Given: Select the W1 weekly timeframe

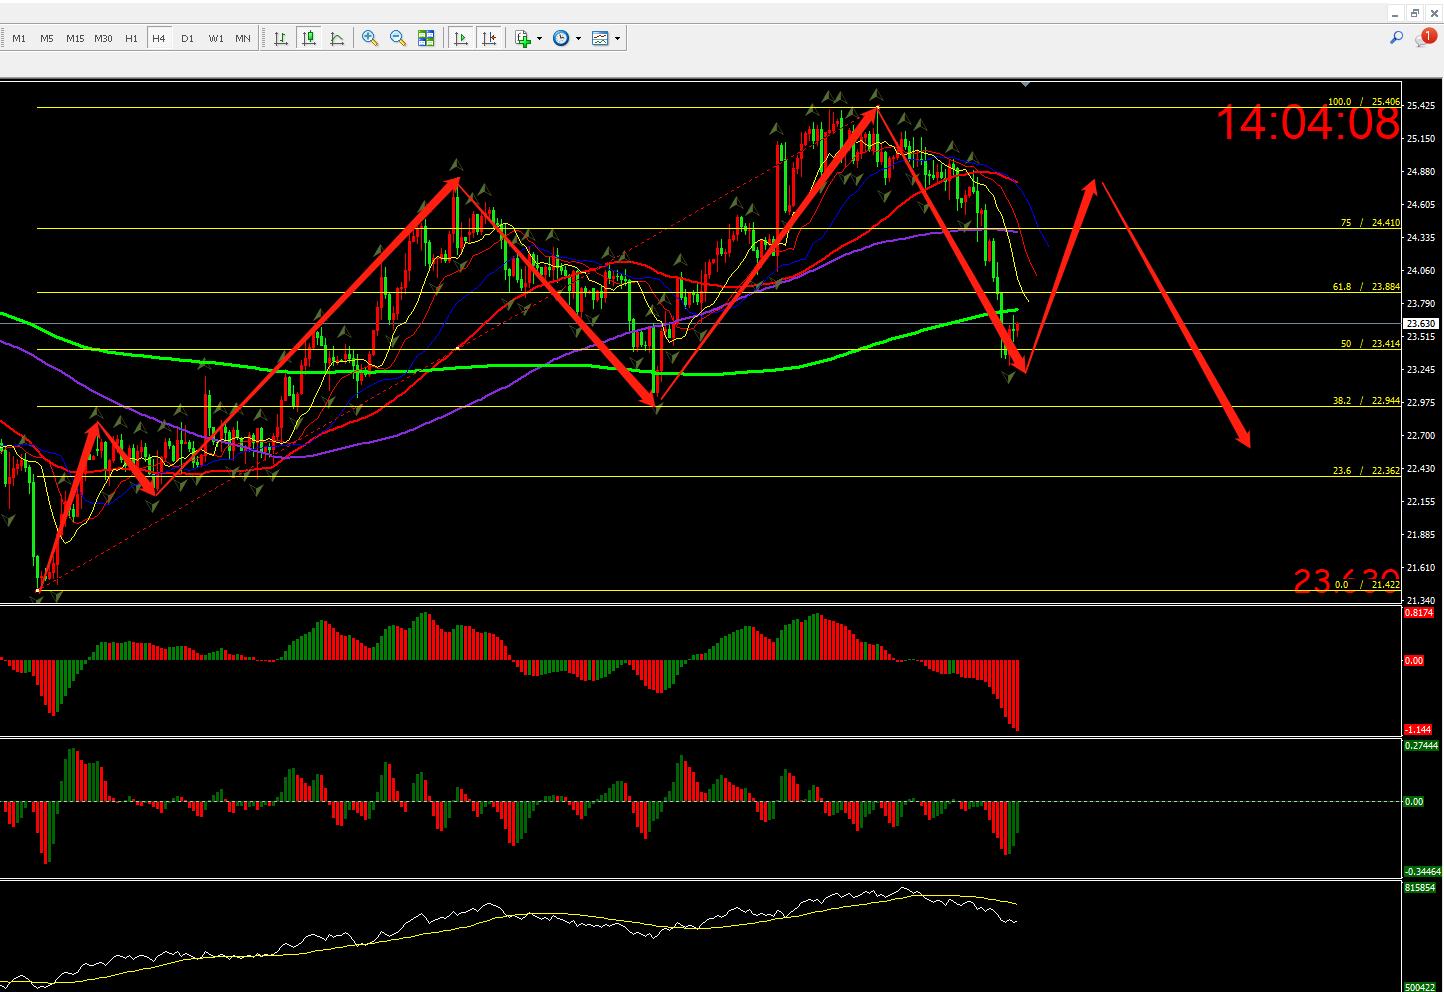Looking at the screenshot, I should 216,38.
